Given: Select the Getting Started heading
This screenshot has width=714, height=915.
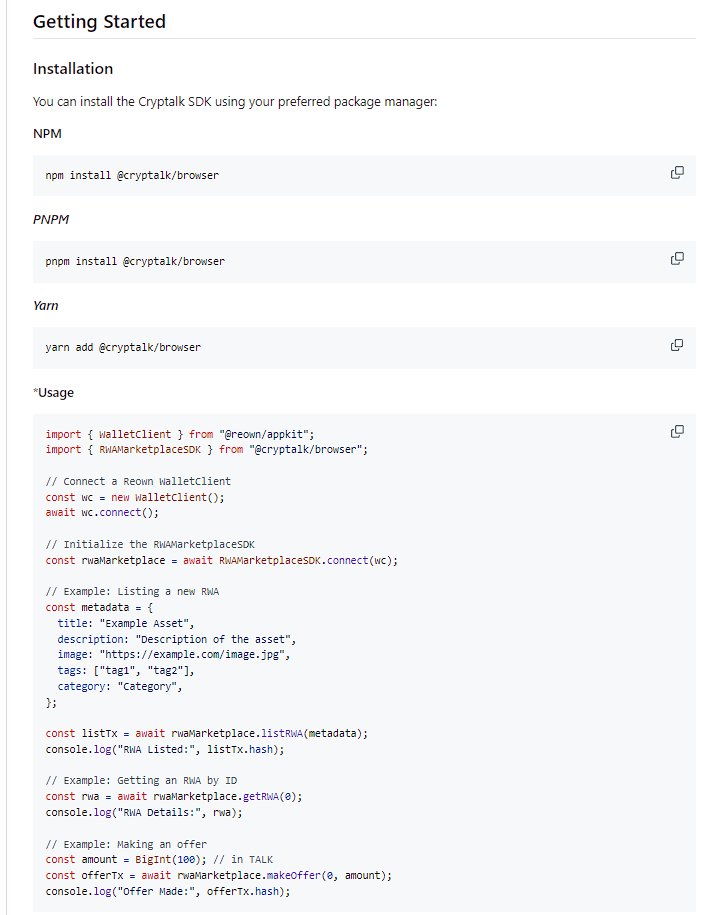Looking at the screenshot, I should tap(99, 22).
